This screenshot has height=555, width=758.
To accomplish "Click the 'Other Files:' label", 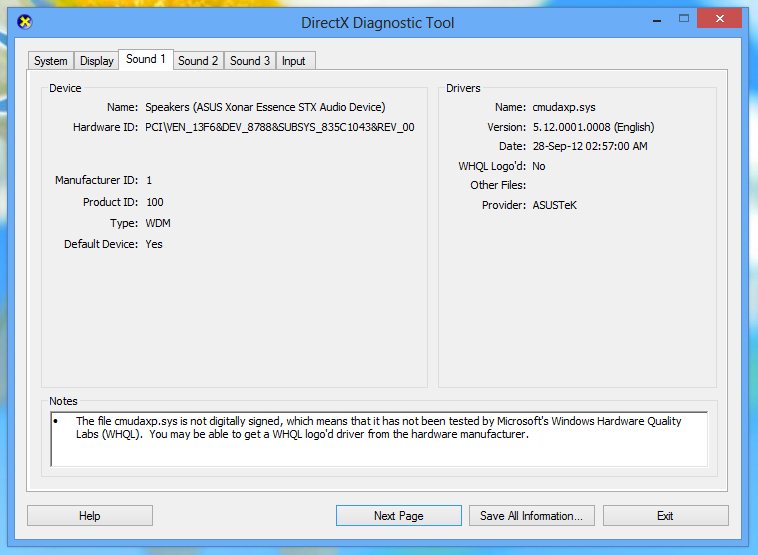I will (498, 185).
